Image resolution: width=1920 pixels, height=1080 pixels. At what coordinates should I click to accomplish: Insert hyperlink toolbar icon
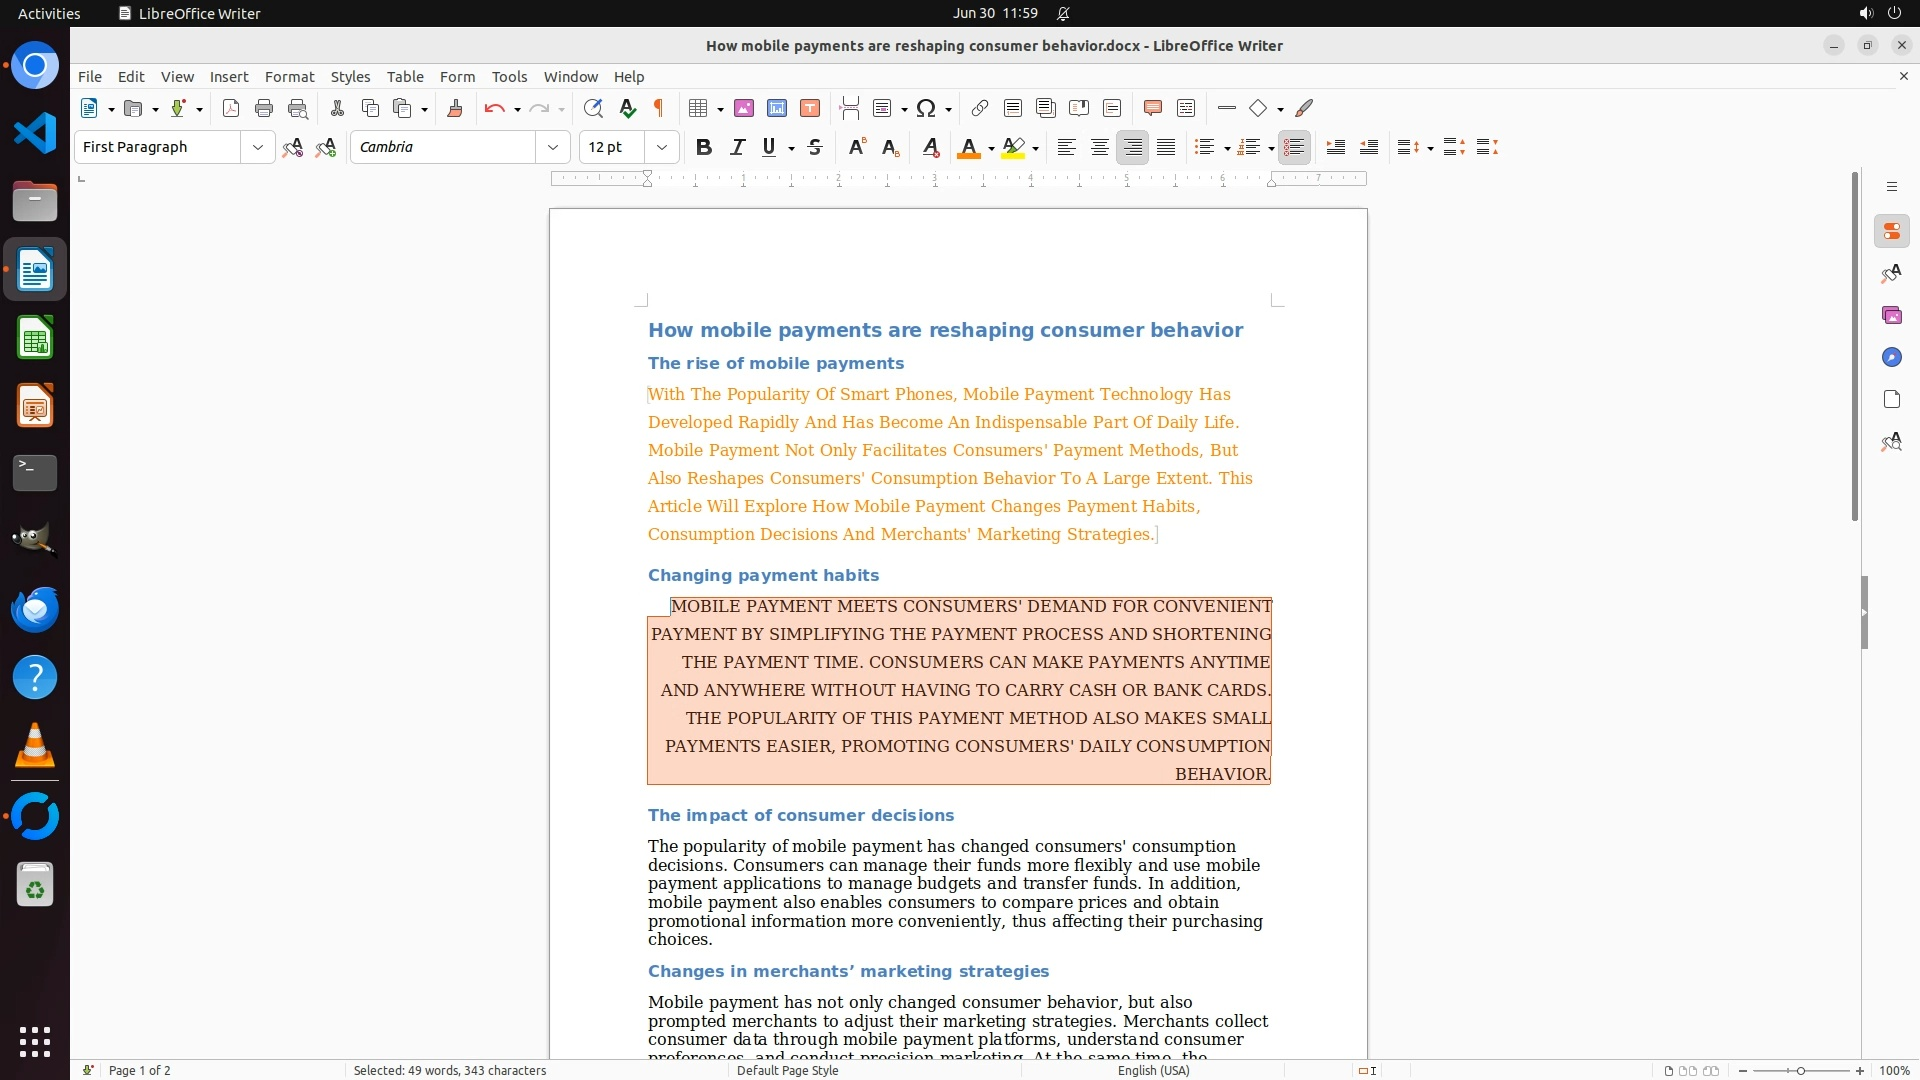click(980, 108)
